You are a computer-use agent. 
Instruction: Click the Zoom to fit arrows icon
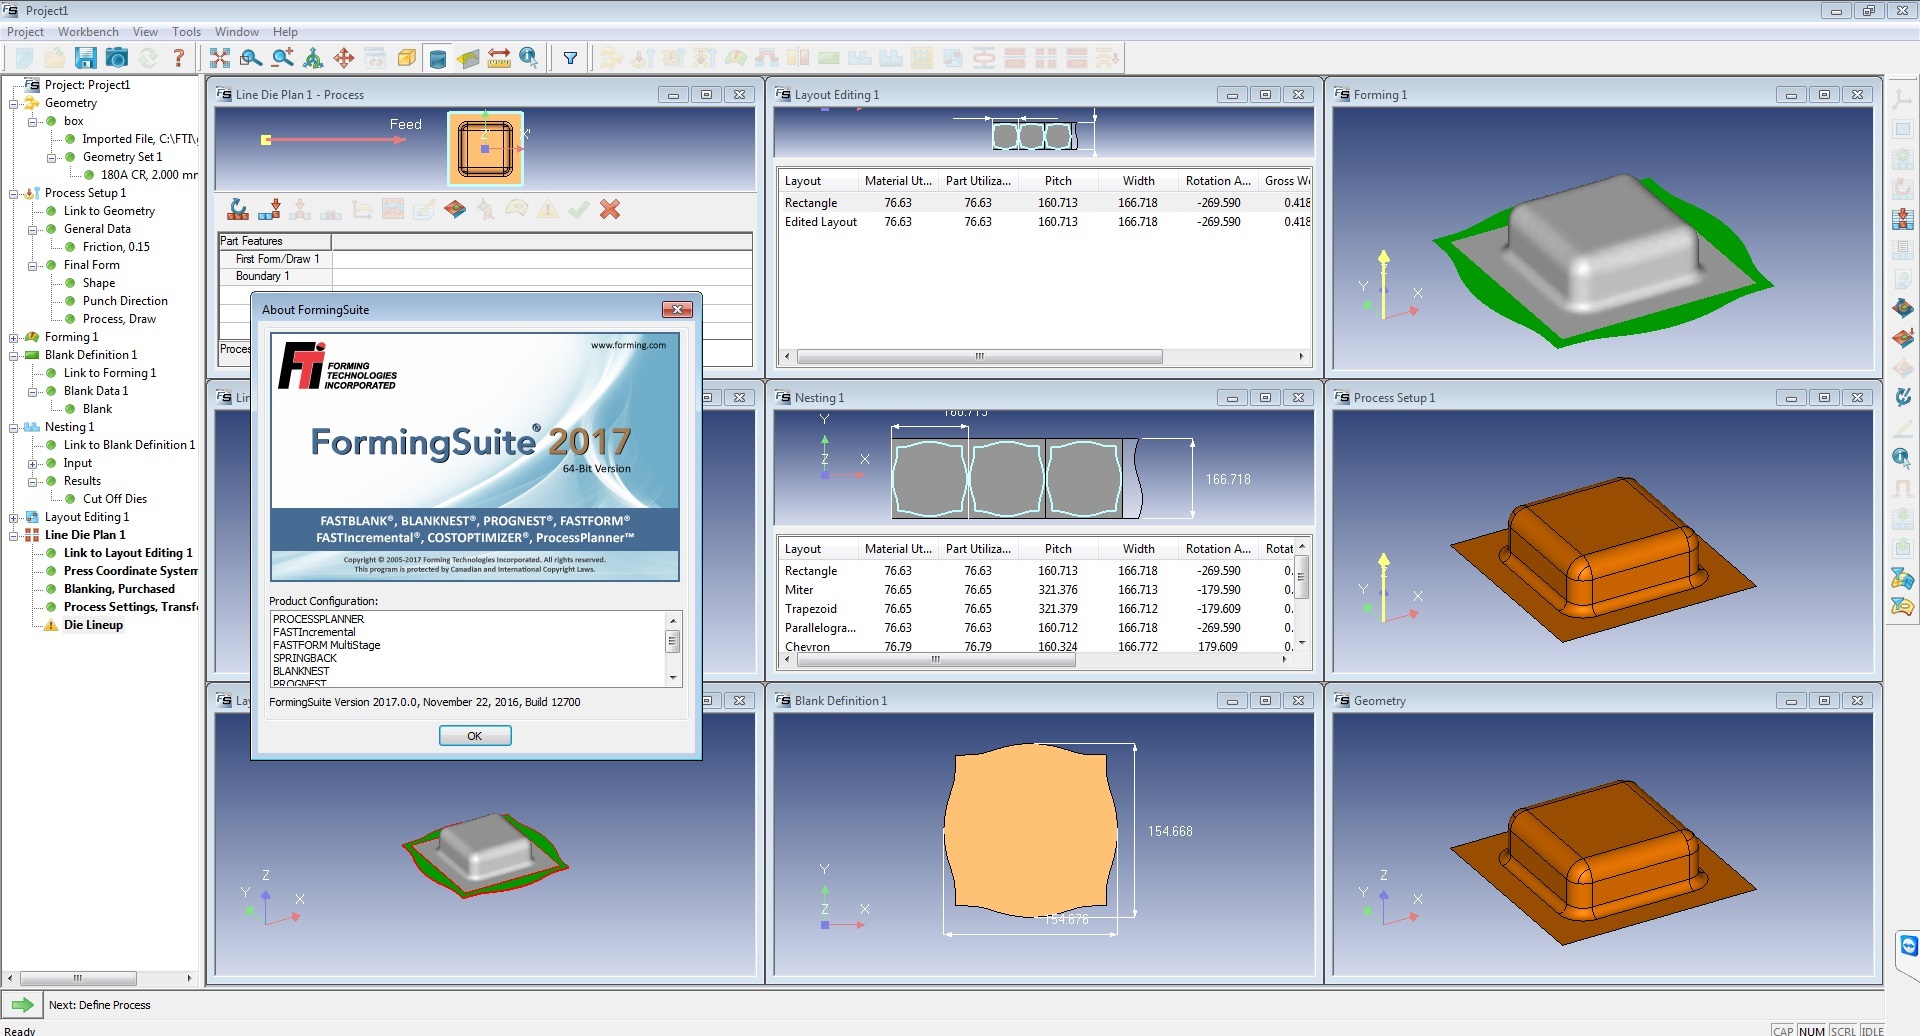pos(220,58)
